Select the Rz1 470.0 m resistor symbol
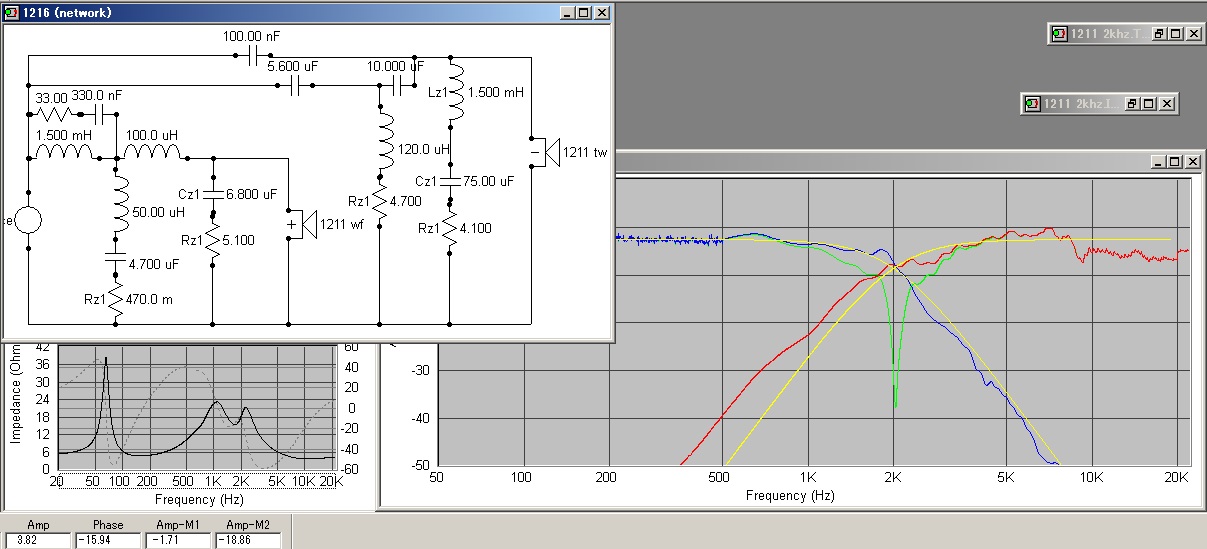1207x549 pixels. (x=115, y=301)
